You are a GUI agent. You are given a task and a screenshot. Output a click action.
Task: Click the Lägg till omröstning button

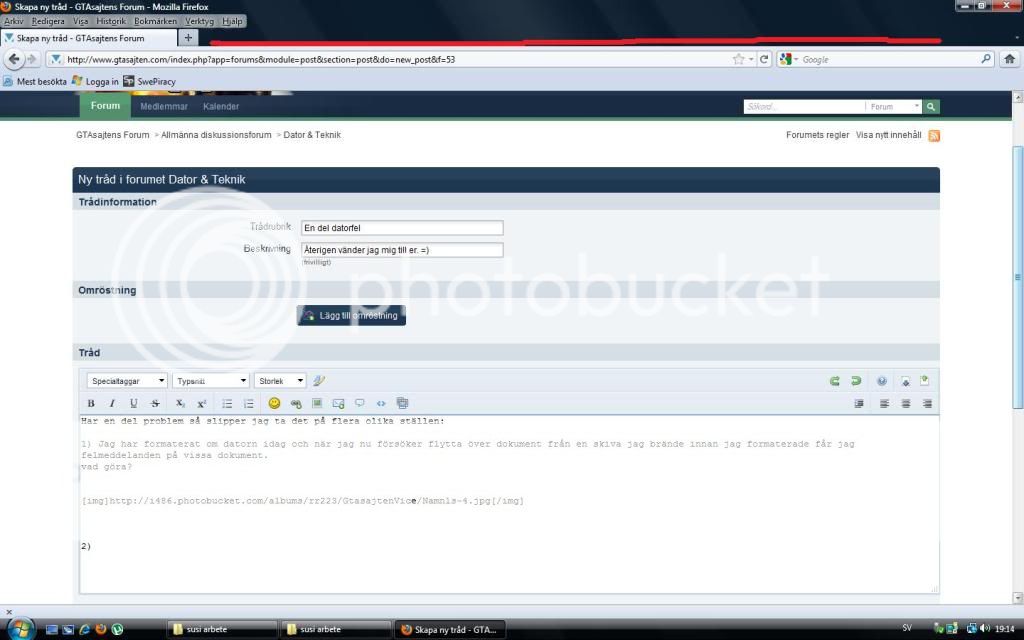coord(351,315)
